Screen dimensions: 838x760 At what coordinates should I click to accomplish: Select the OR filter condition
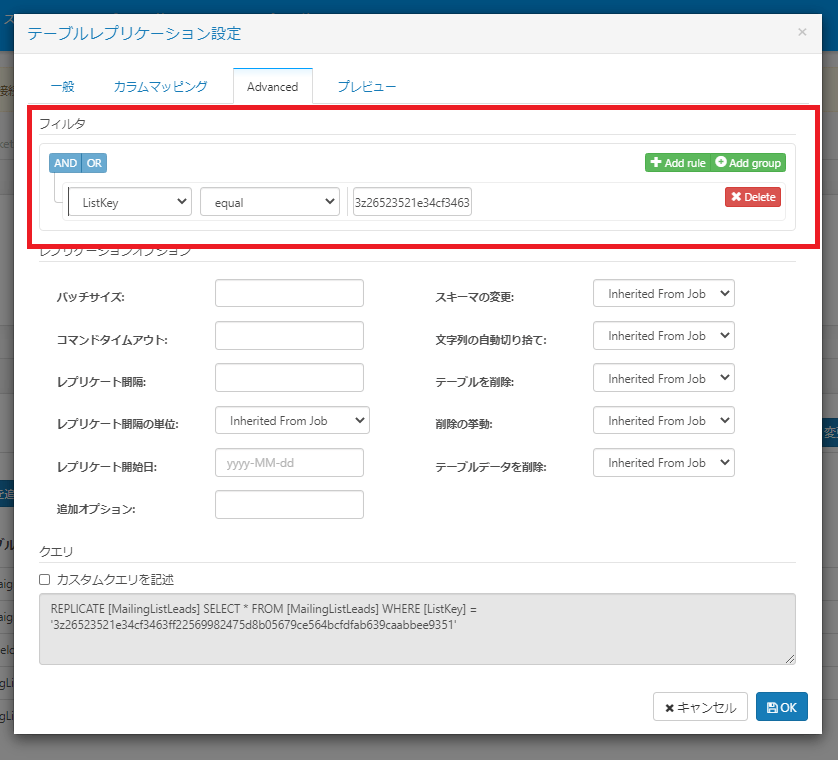tap(94, 163)
